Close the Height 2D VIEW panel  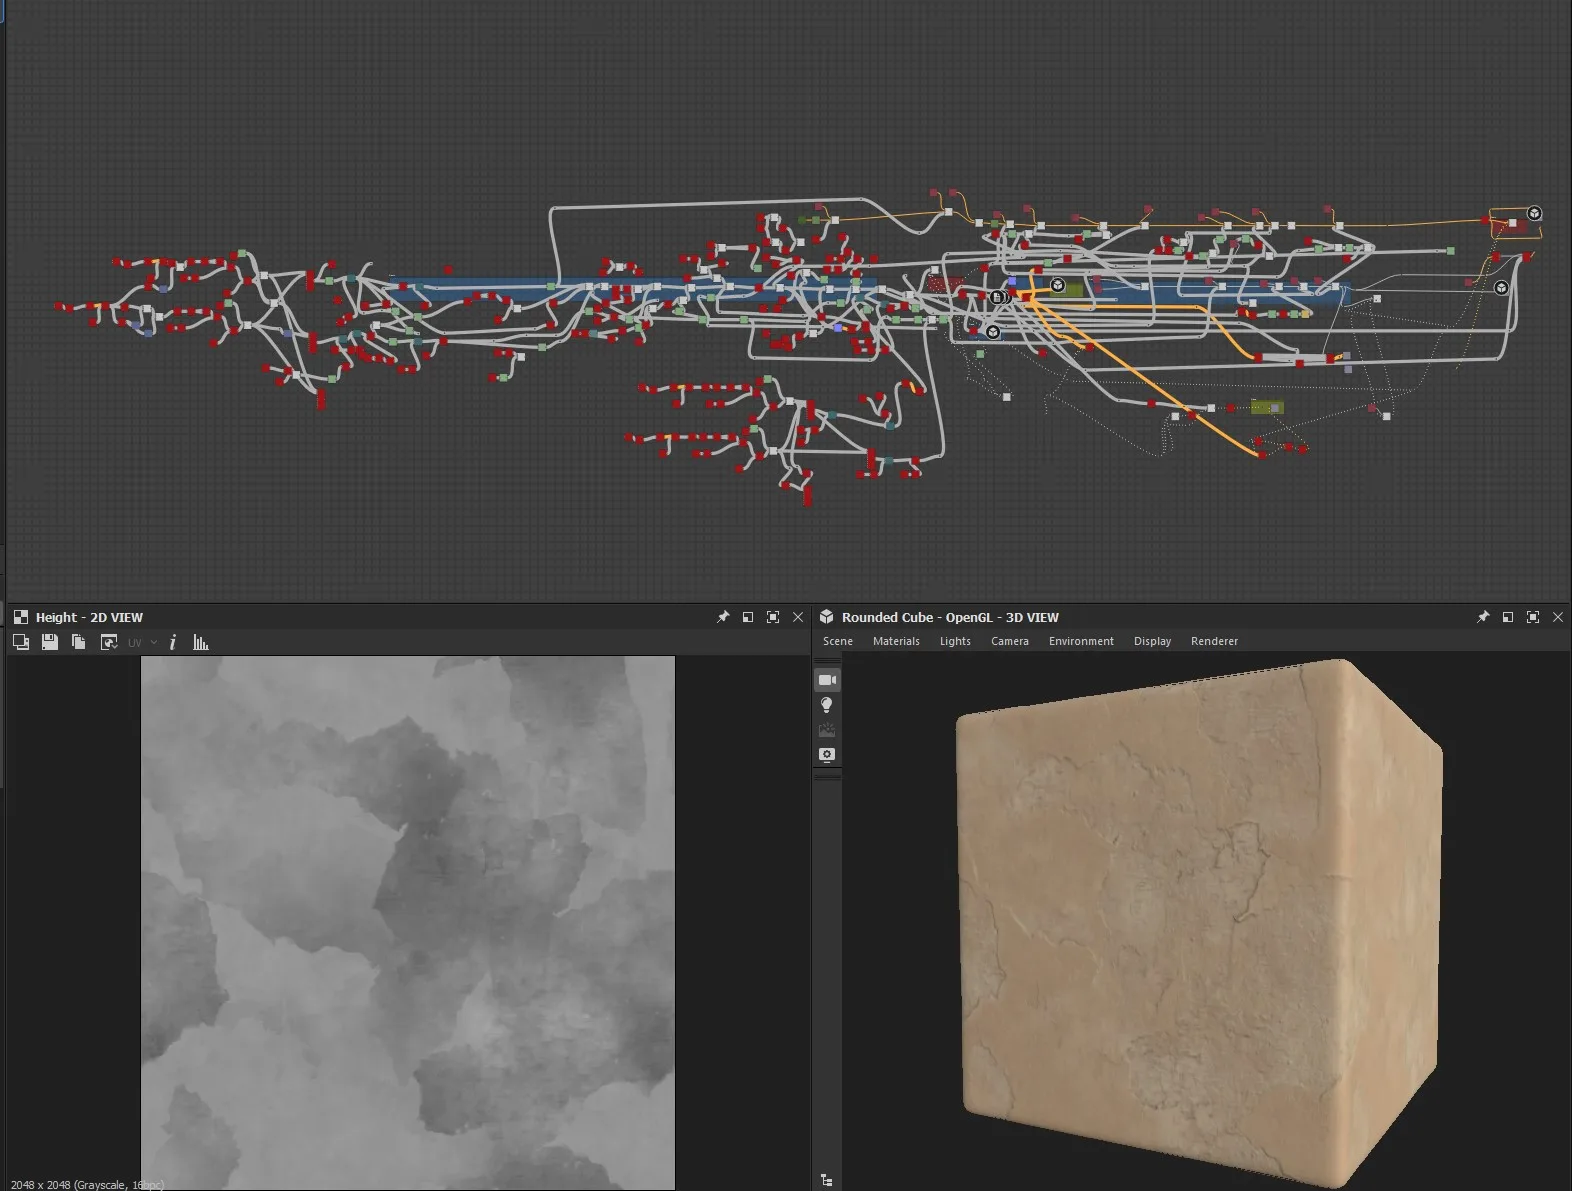click(x=798, y=617)
